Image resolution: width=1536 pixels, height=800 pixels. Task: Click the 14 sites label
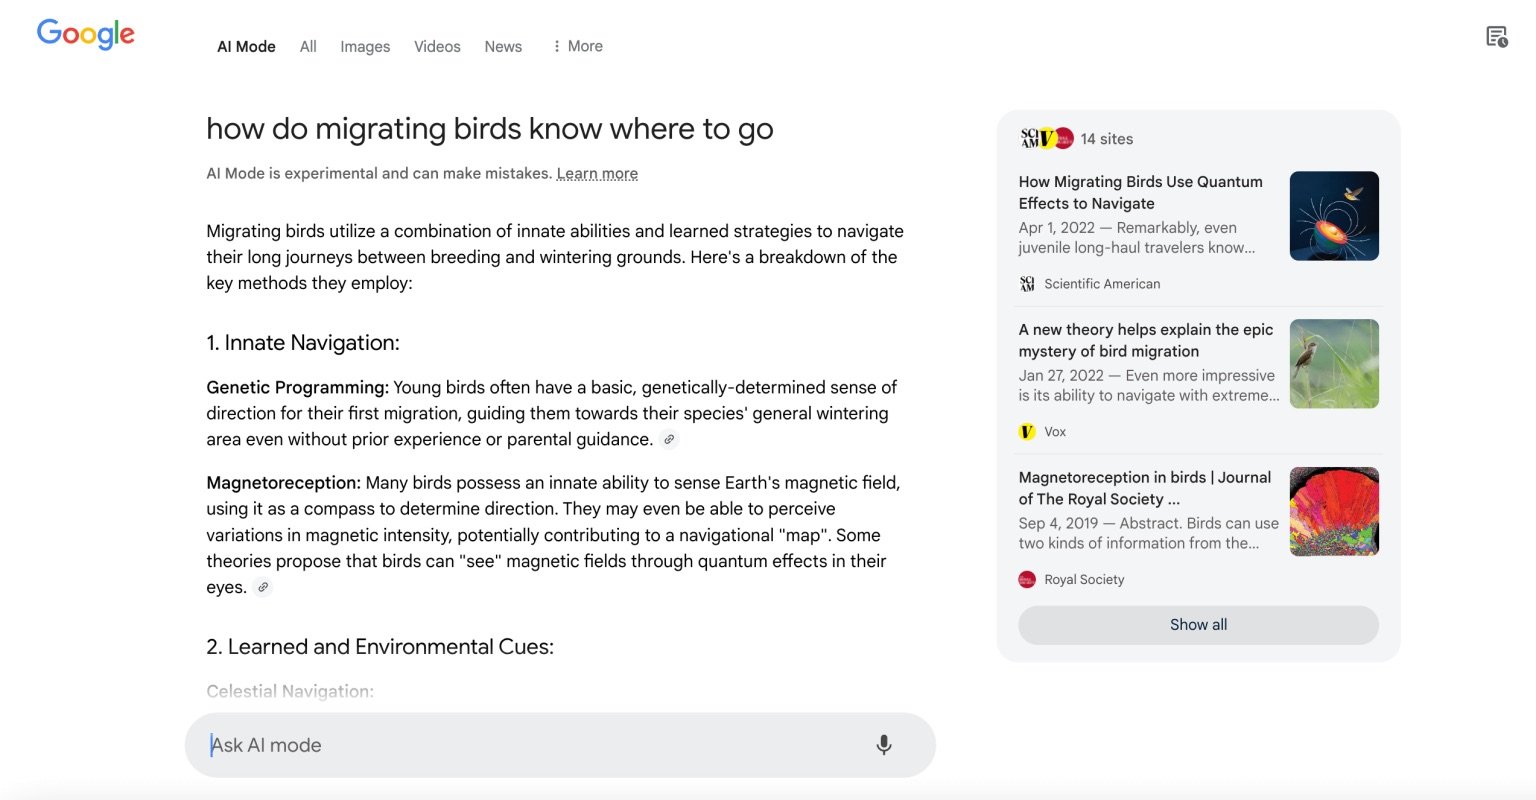[1107, 139]
